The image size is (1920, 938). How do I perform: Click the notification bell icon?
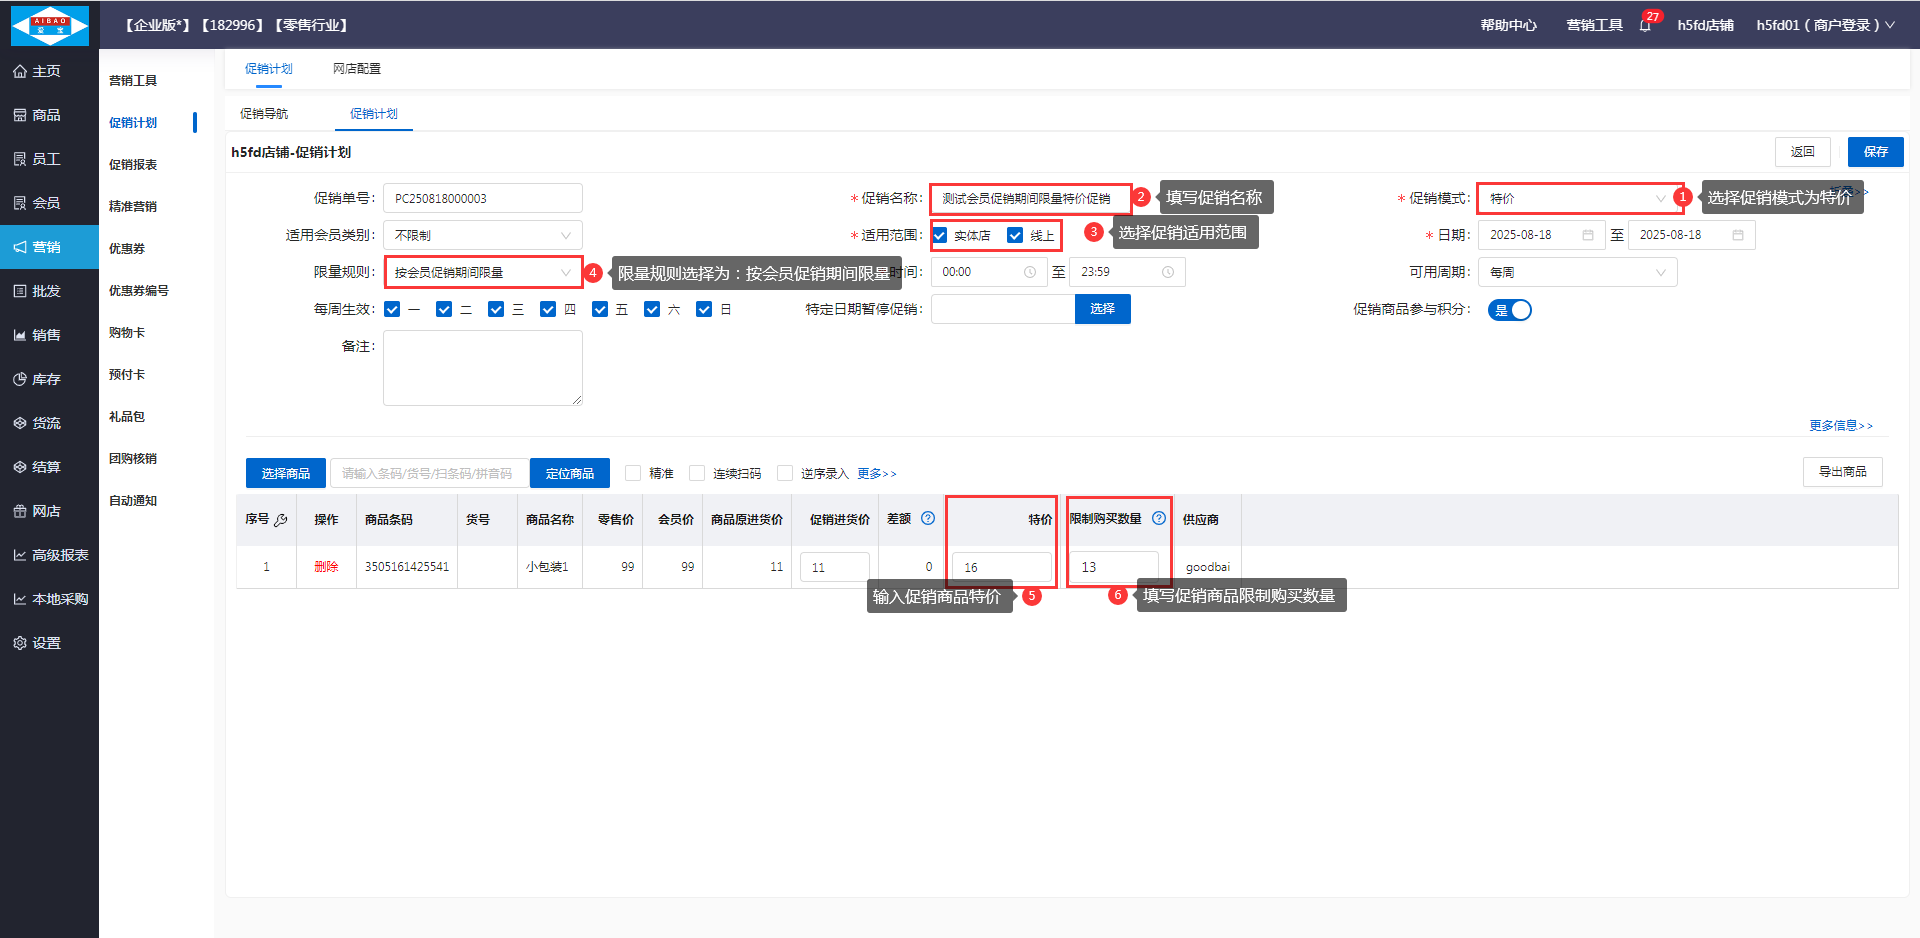1645,25
